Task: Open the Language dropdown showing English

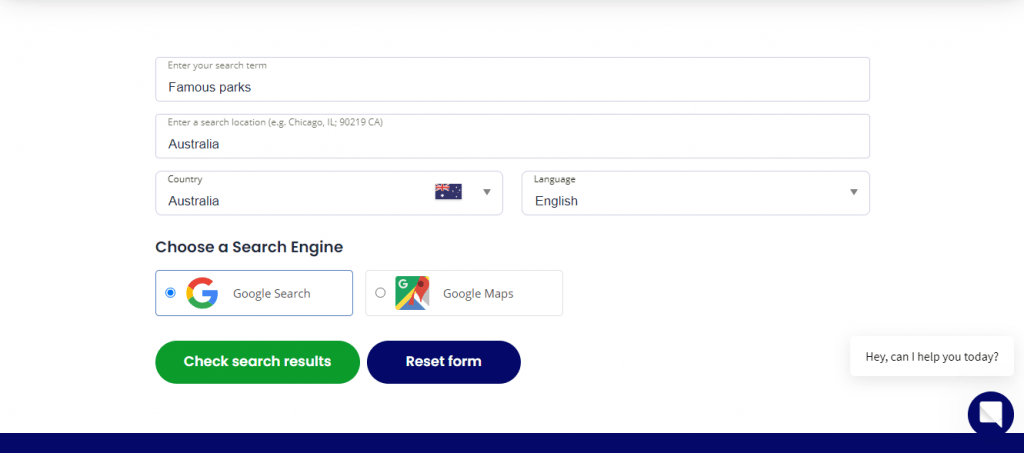Action: click(x=696, y=193)
